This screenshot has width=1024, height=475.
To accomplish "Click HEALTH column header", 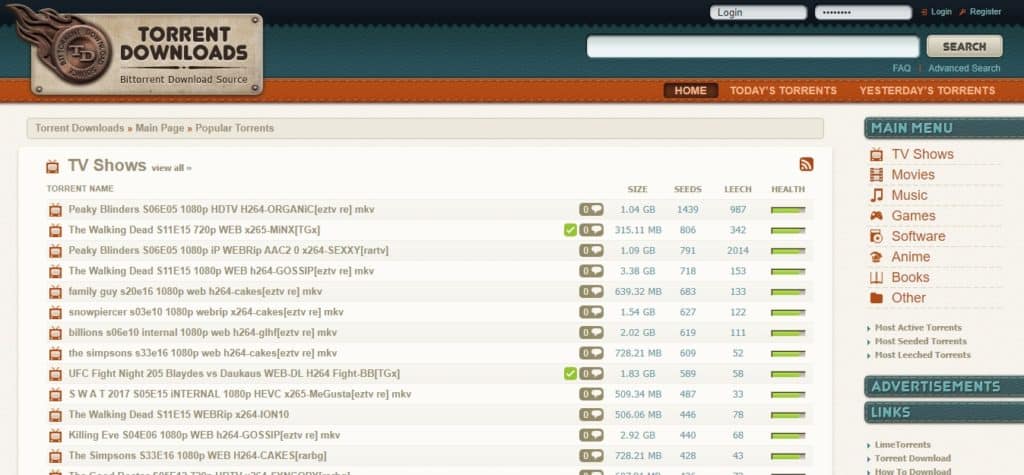I will coord(788,189).
